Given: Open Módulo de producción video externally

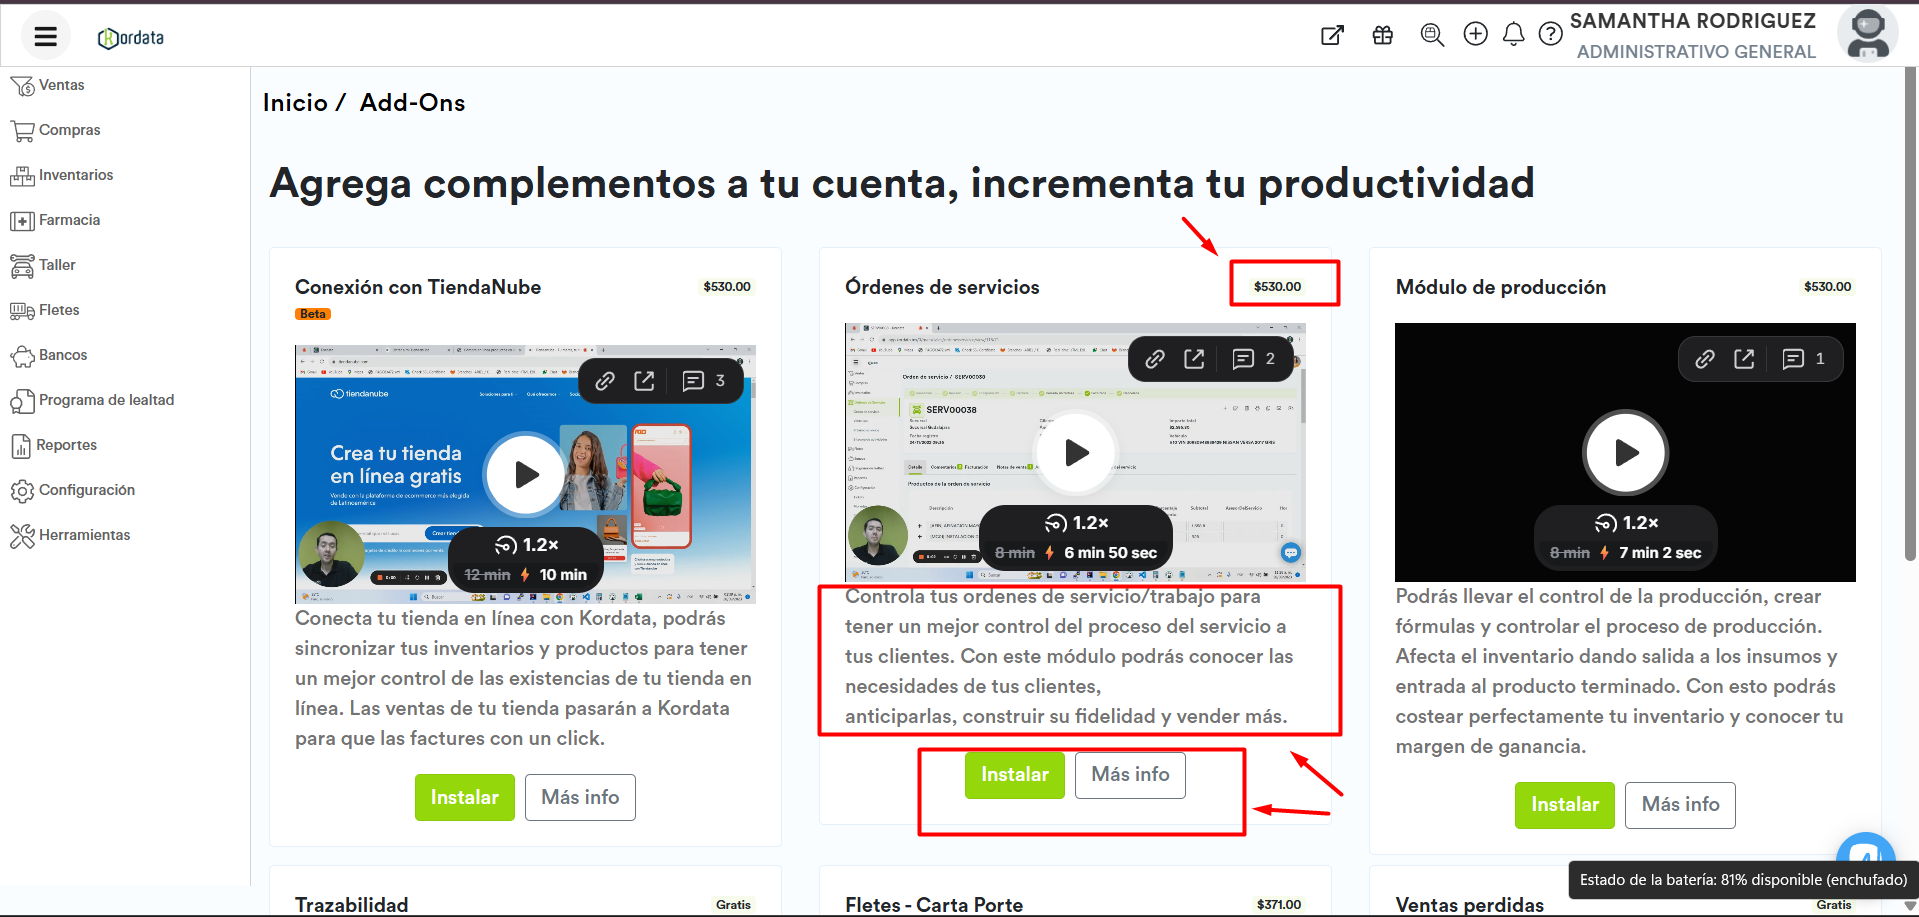Looking at the screenshot, I should [x=1744, y=359].
